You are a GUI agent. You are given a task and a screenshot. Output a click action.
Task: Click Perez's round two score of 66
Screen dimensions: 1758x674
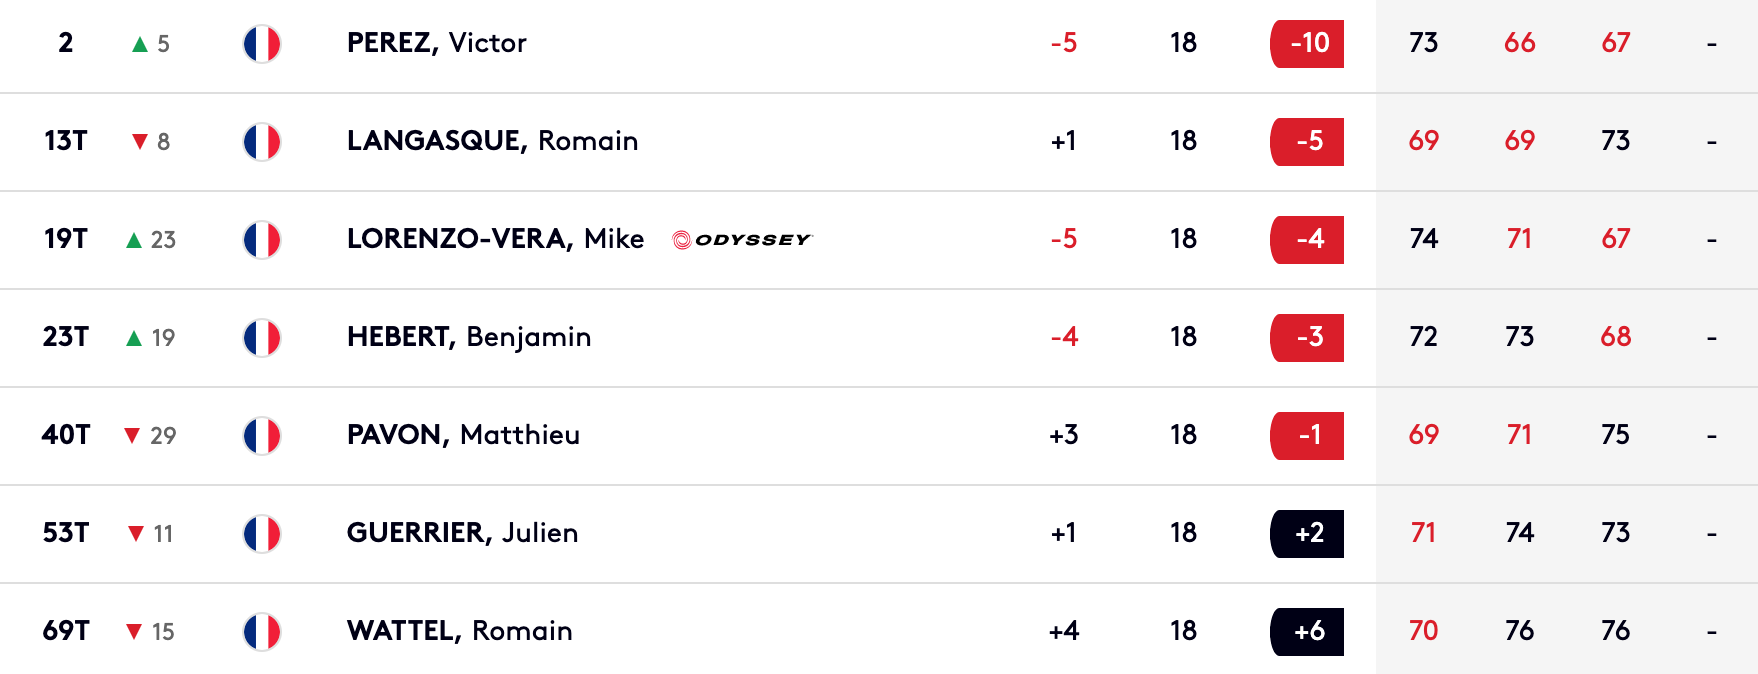click(1520, 43)
